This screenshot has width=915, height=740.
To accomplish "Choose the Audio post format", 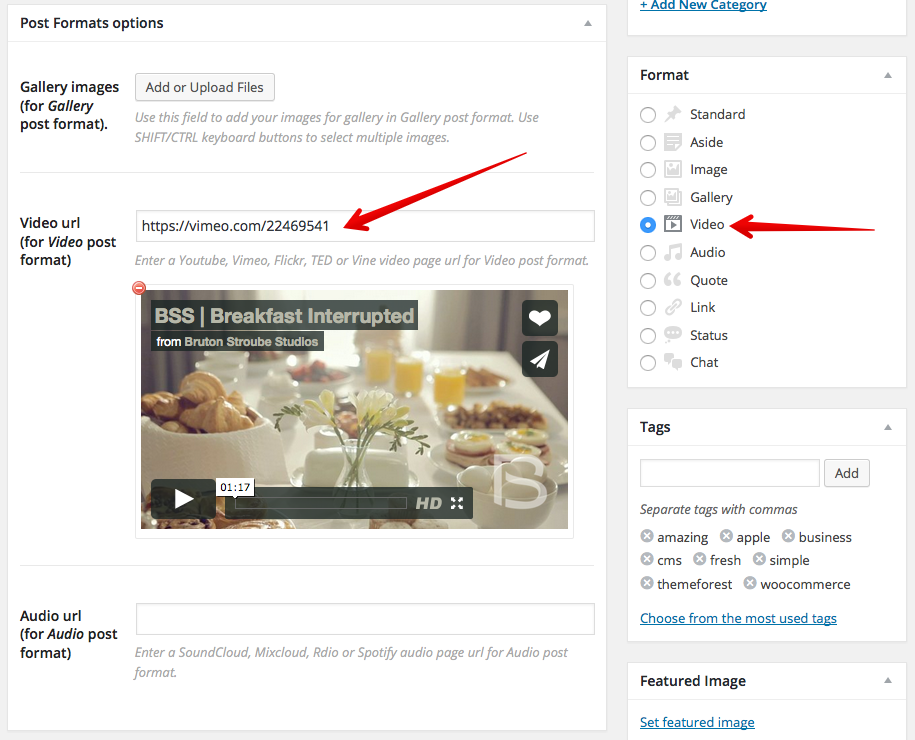I will [x=648, y=253].
